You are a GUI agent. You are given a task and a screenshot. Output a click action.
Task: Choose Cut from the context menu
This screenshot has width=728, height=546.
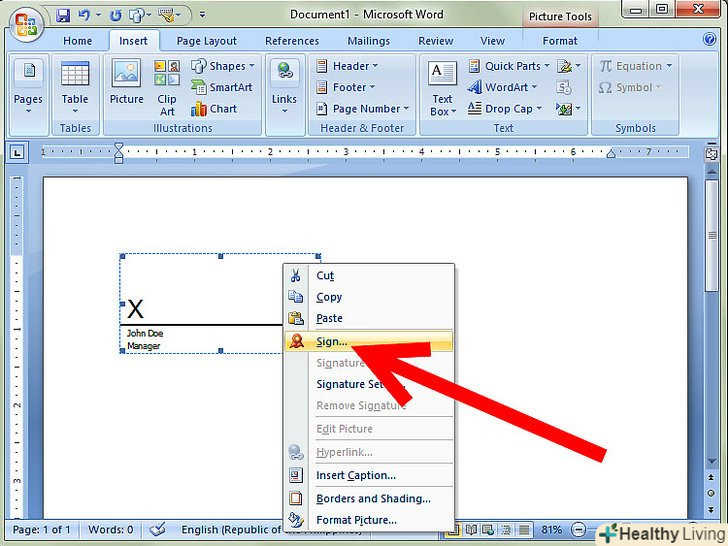369,275
